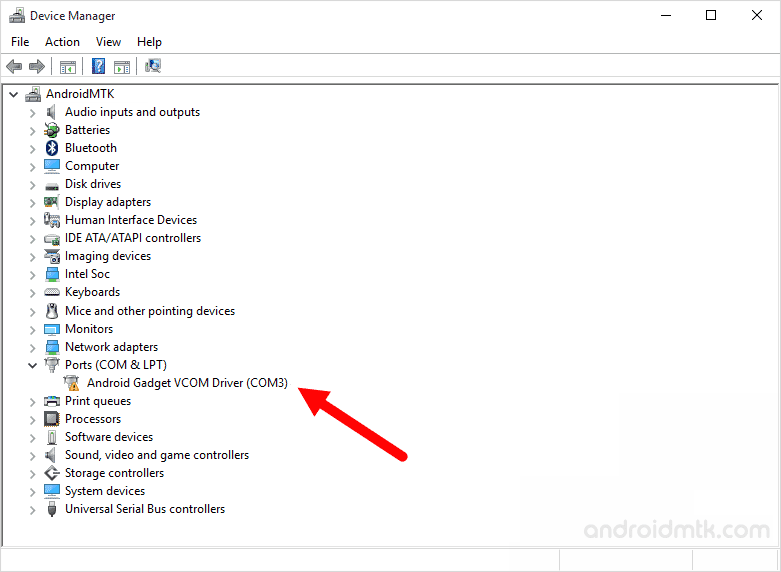This screenshot has height=572, width=781.
Task: Expand the Keyboards chevron
Action: click(x=32, y=293)
